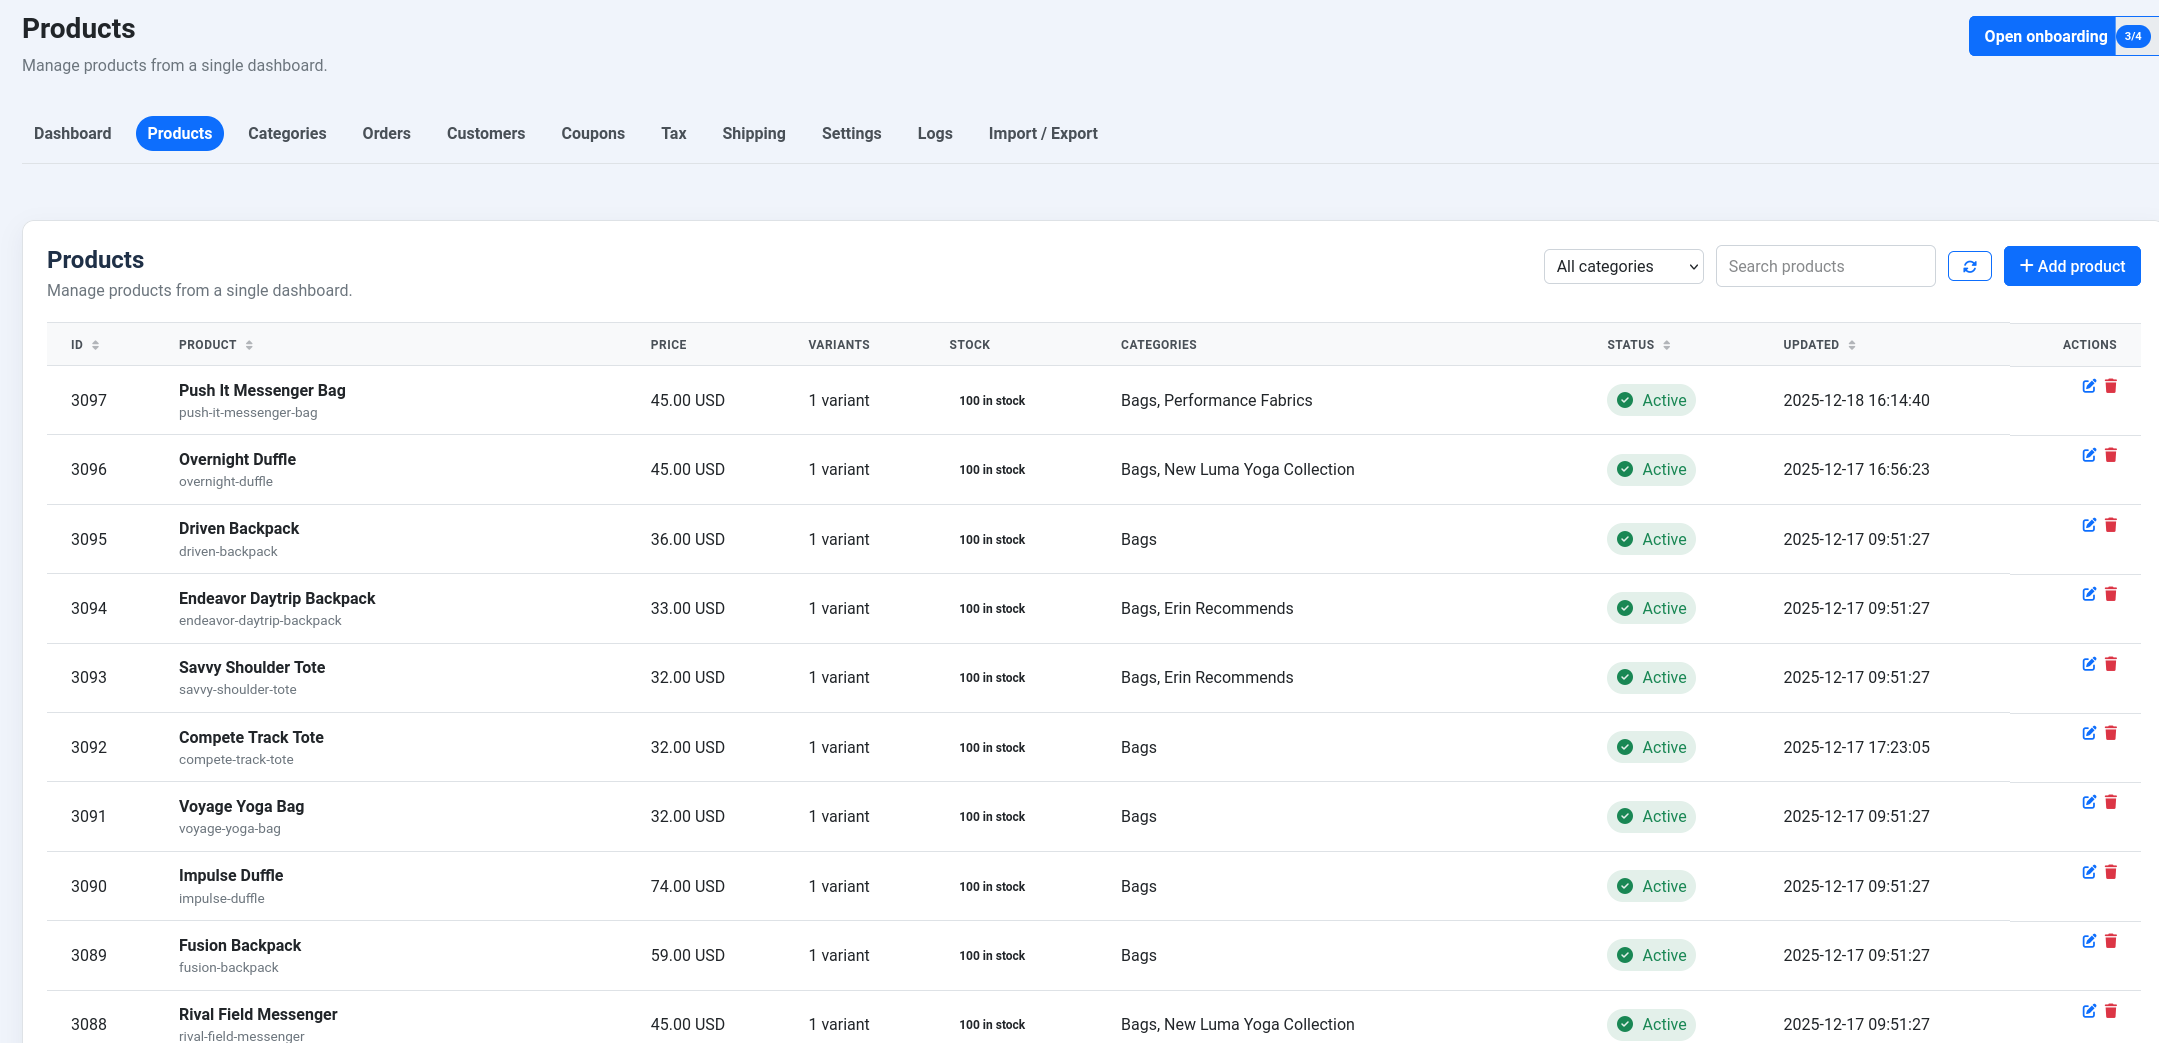Viewport: 2159px width, 1043px height.
Task: Edit the Compete Track Tote product
Action: tap(2089, 733)
